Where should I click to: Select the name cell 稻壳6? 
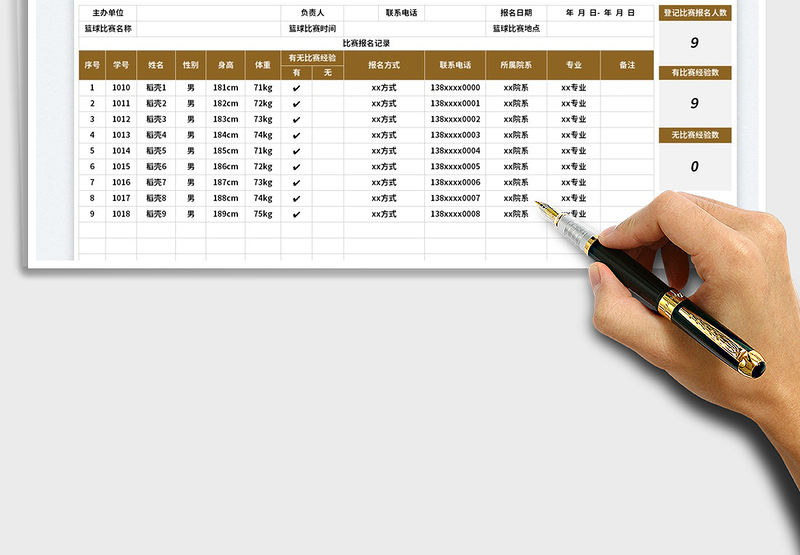point(156,167)
